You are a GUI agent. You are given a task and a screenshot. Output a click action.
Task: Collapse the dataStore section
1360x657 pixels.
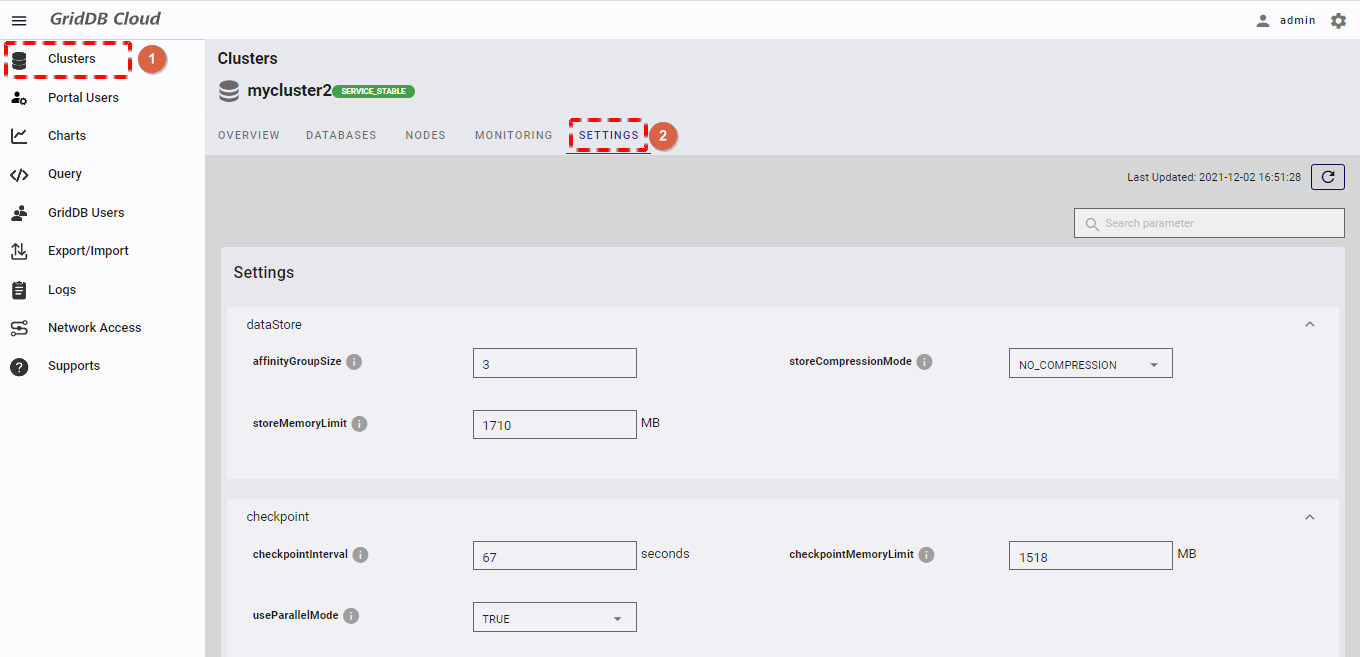click(x=1310, y=325)
